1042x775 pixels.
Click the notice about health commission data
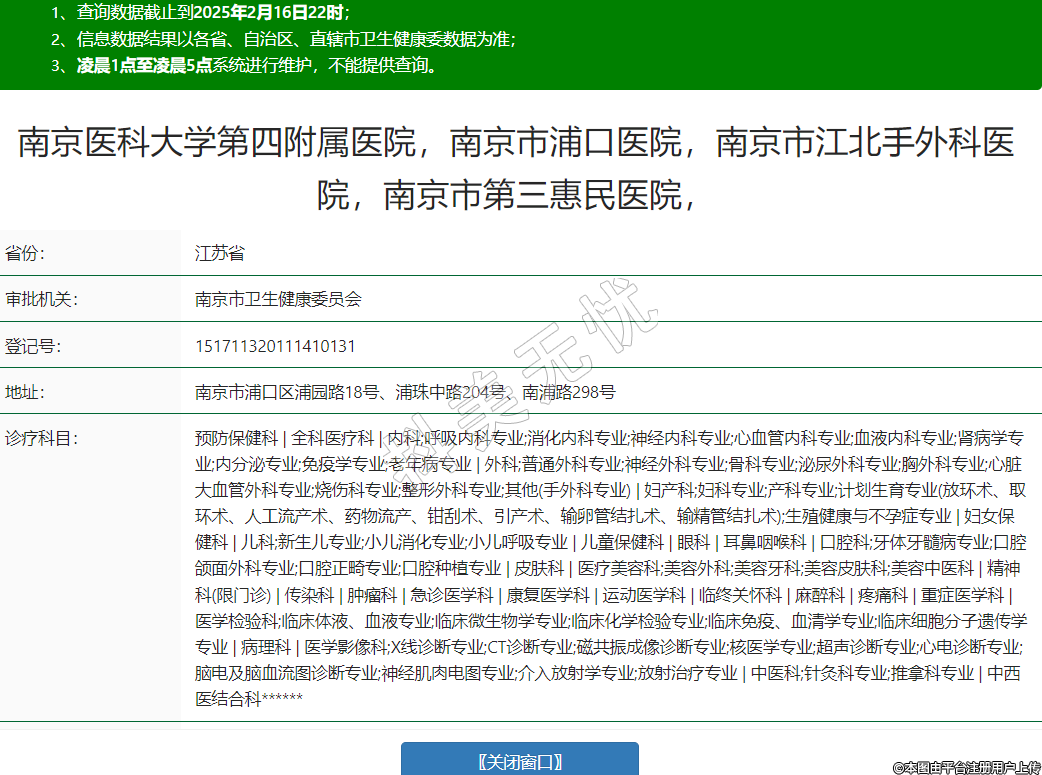(x=283, y=40)
